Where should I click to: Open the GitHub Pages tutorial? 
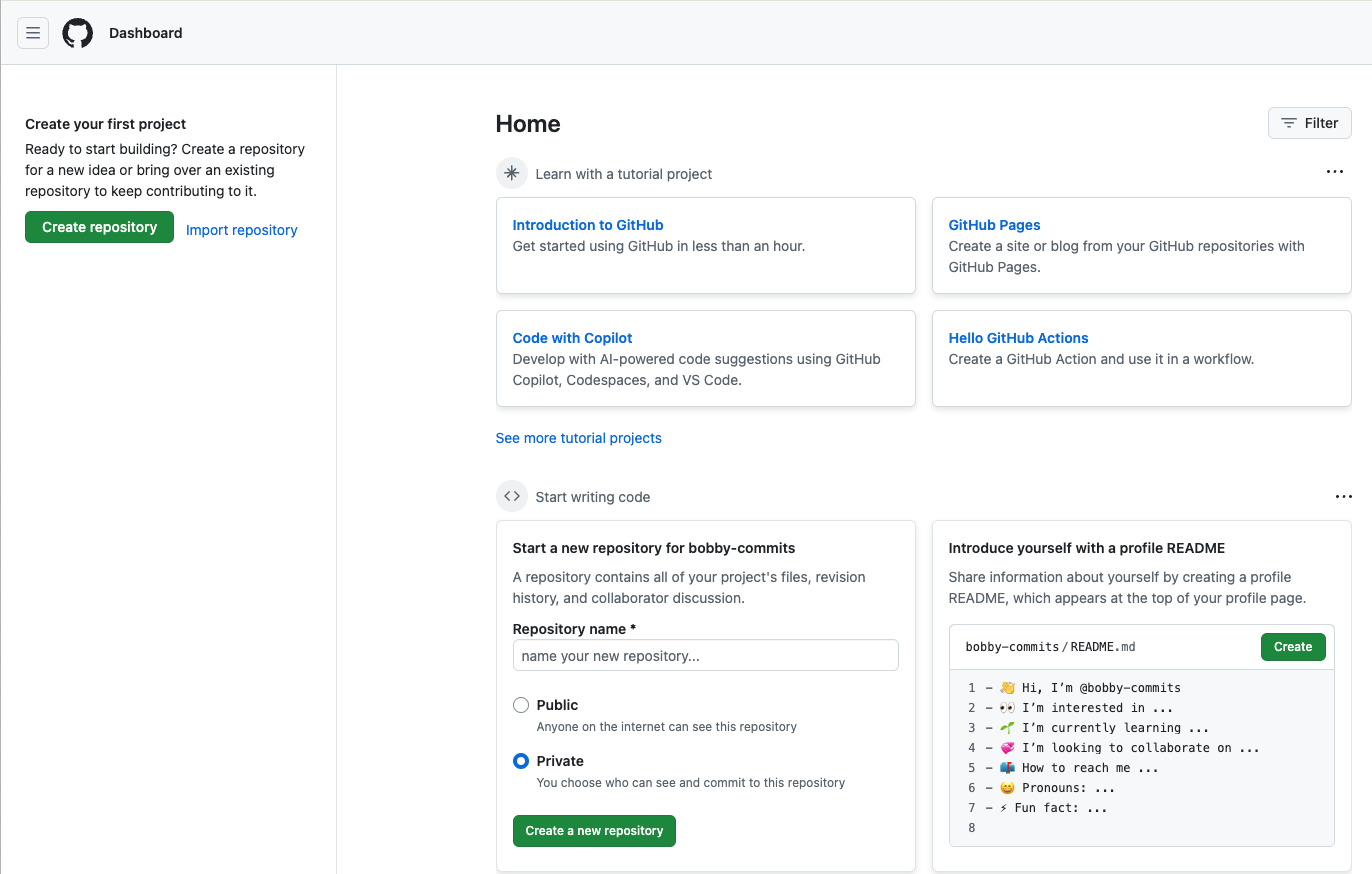point(994,224)
